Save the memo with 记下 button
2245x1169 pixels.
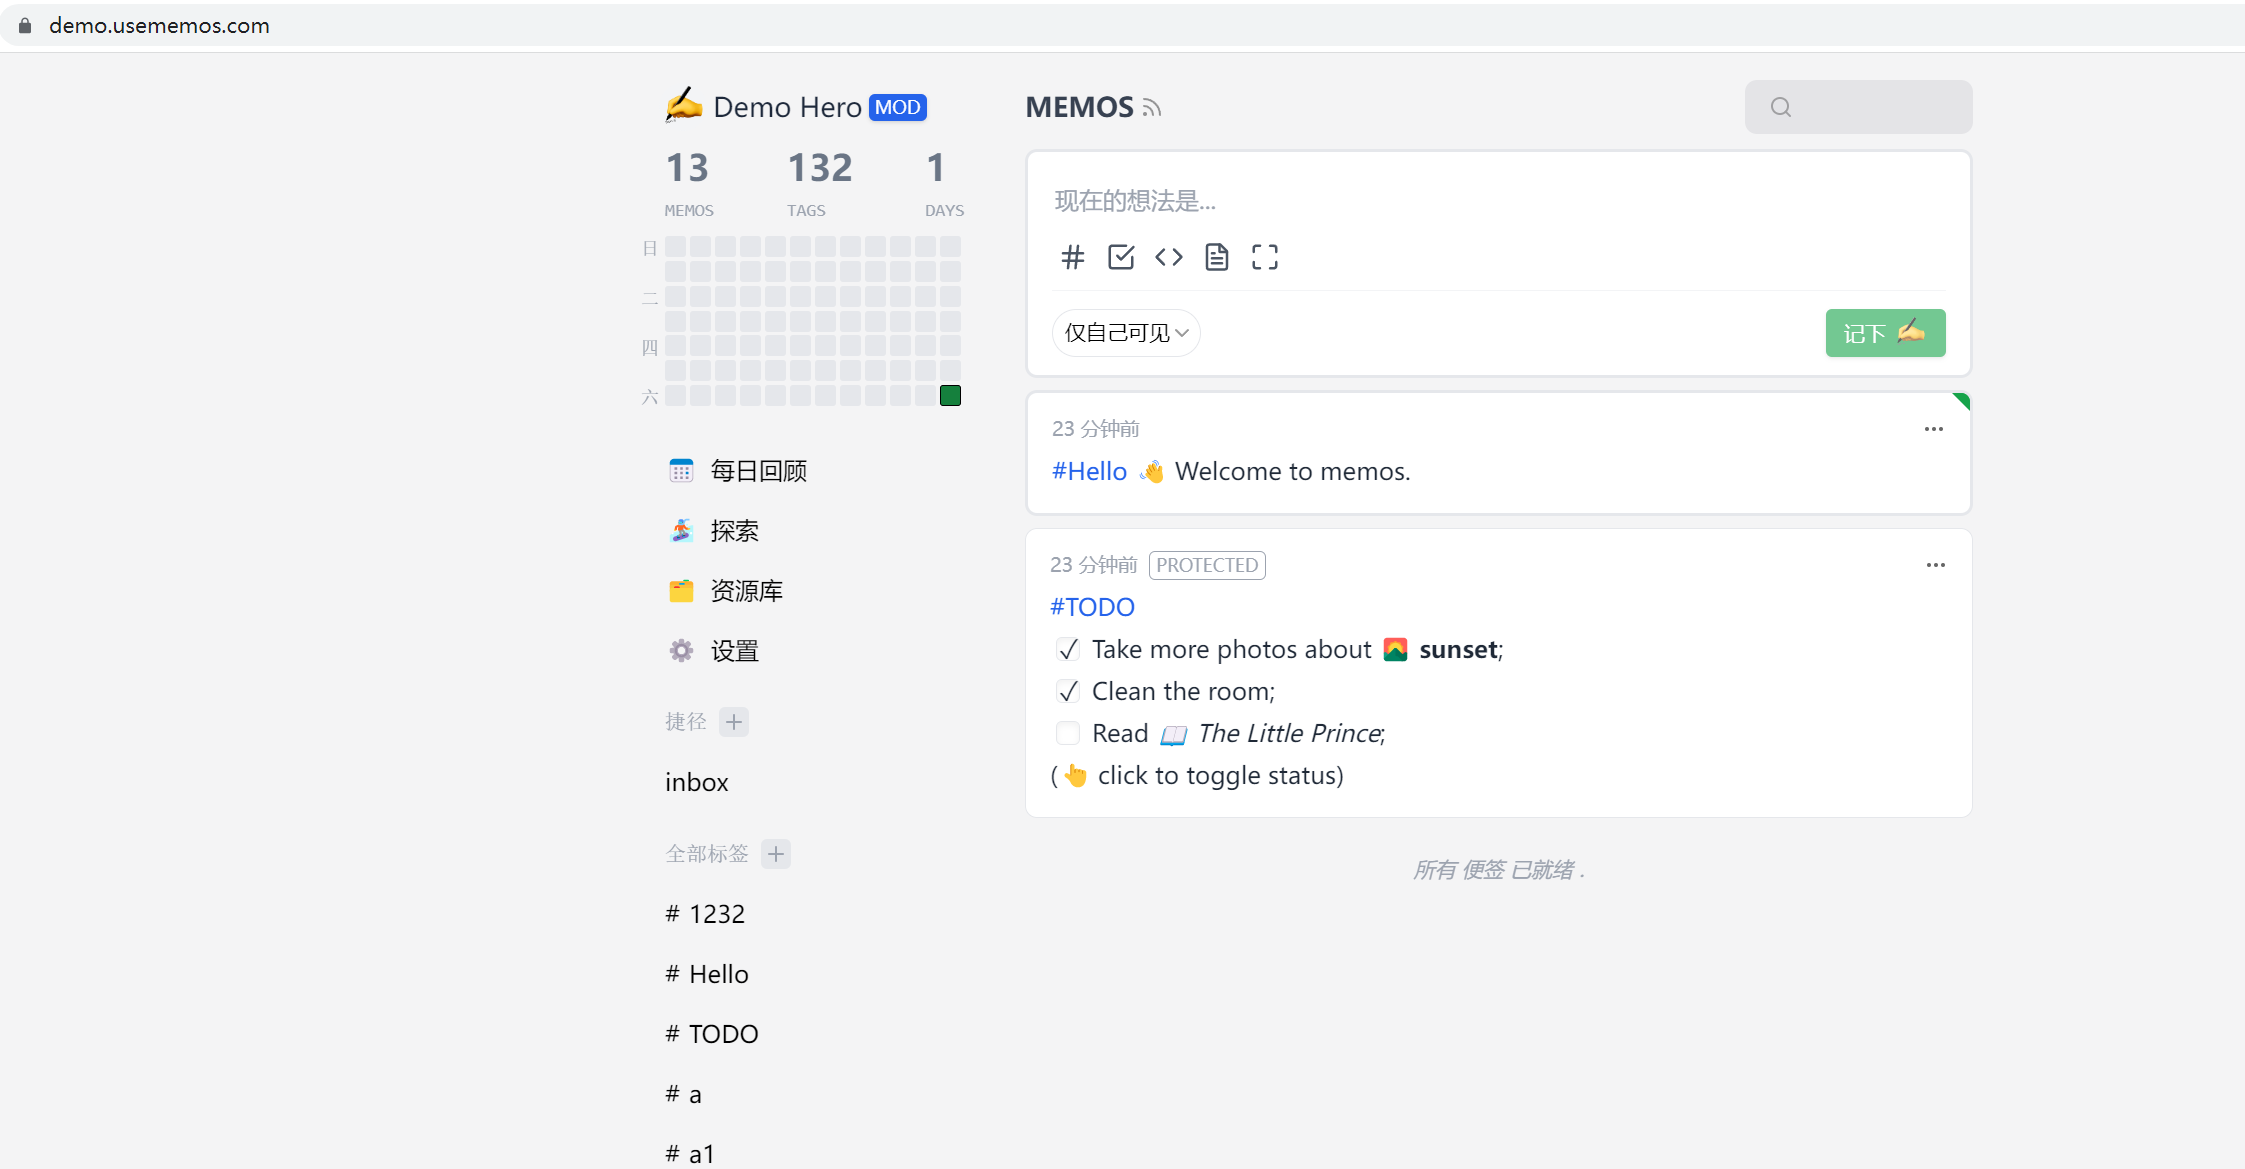pos(1884,332)
